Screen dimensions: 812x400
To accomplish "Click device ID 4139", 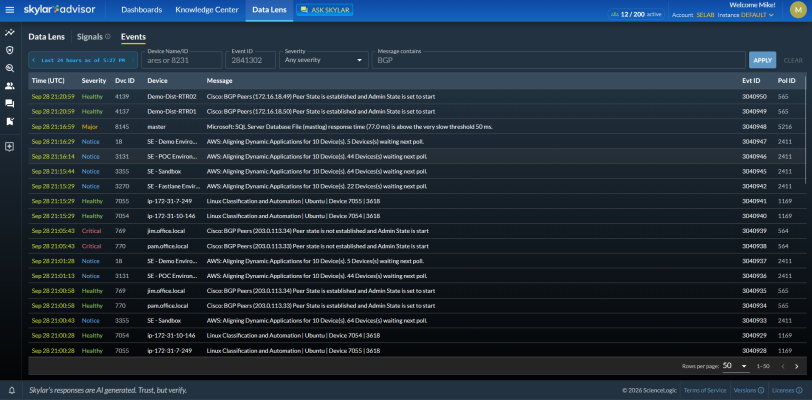I will point(122,97).
